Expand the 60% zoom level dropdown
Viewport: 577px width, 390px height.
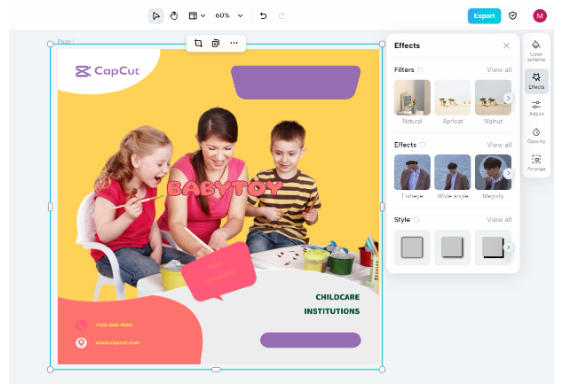pyautogui.click(x=240, y=16)
